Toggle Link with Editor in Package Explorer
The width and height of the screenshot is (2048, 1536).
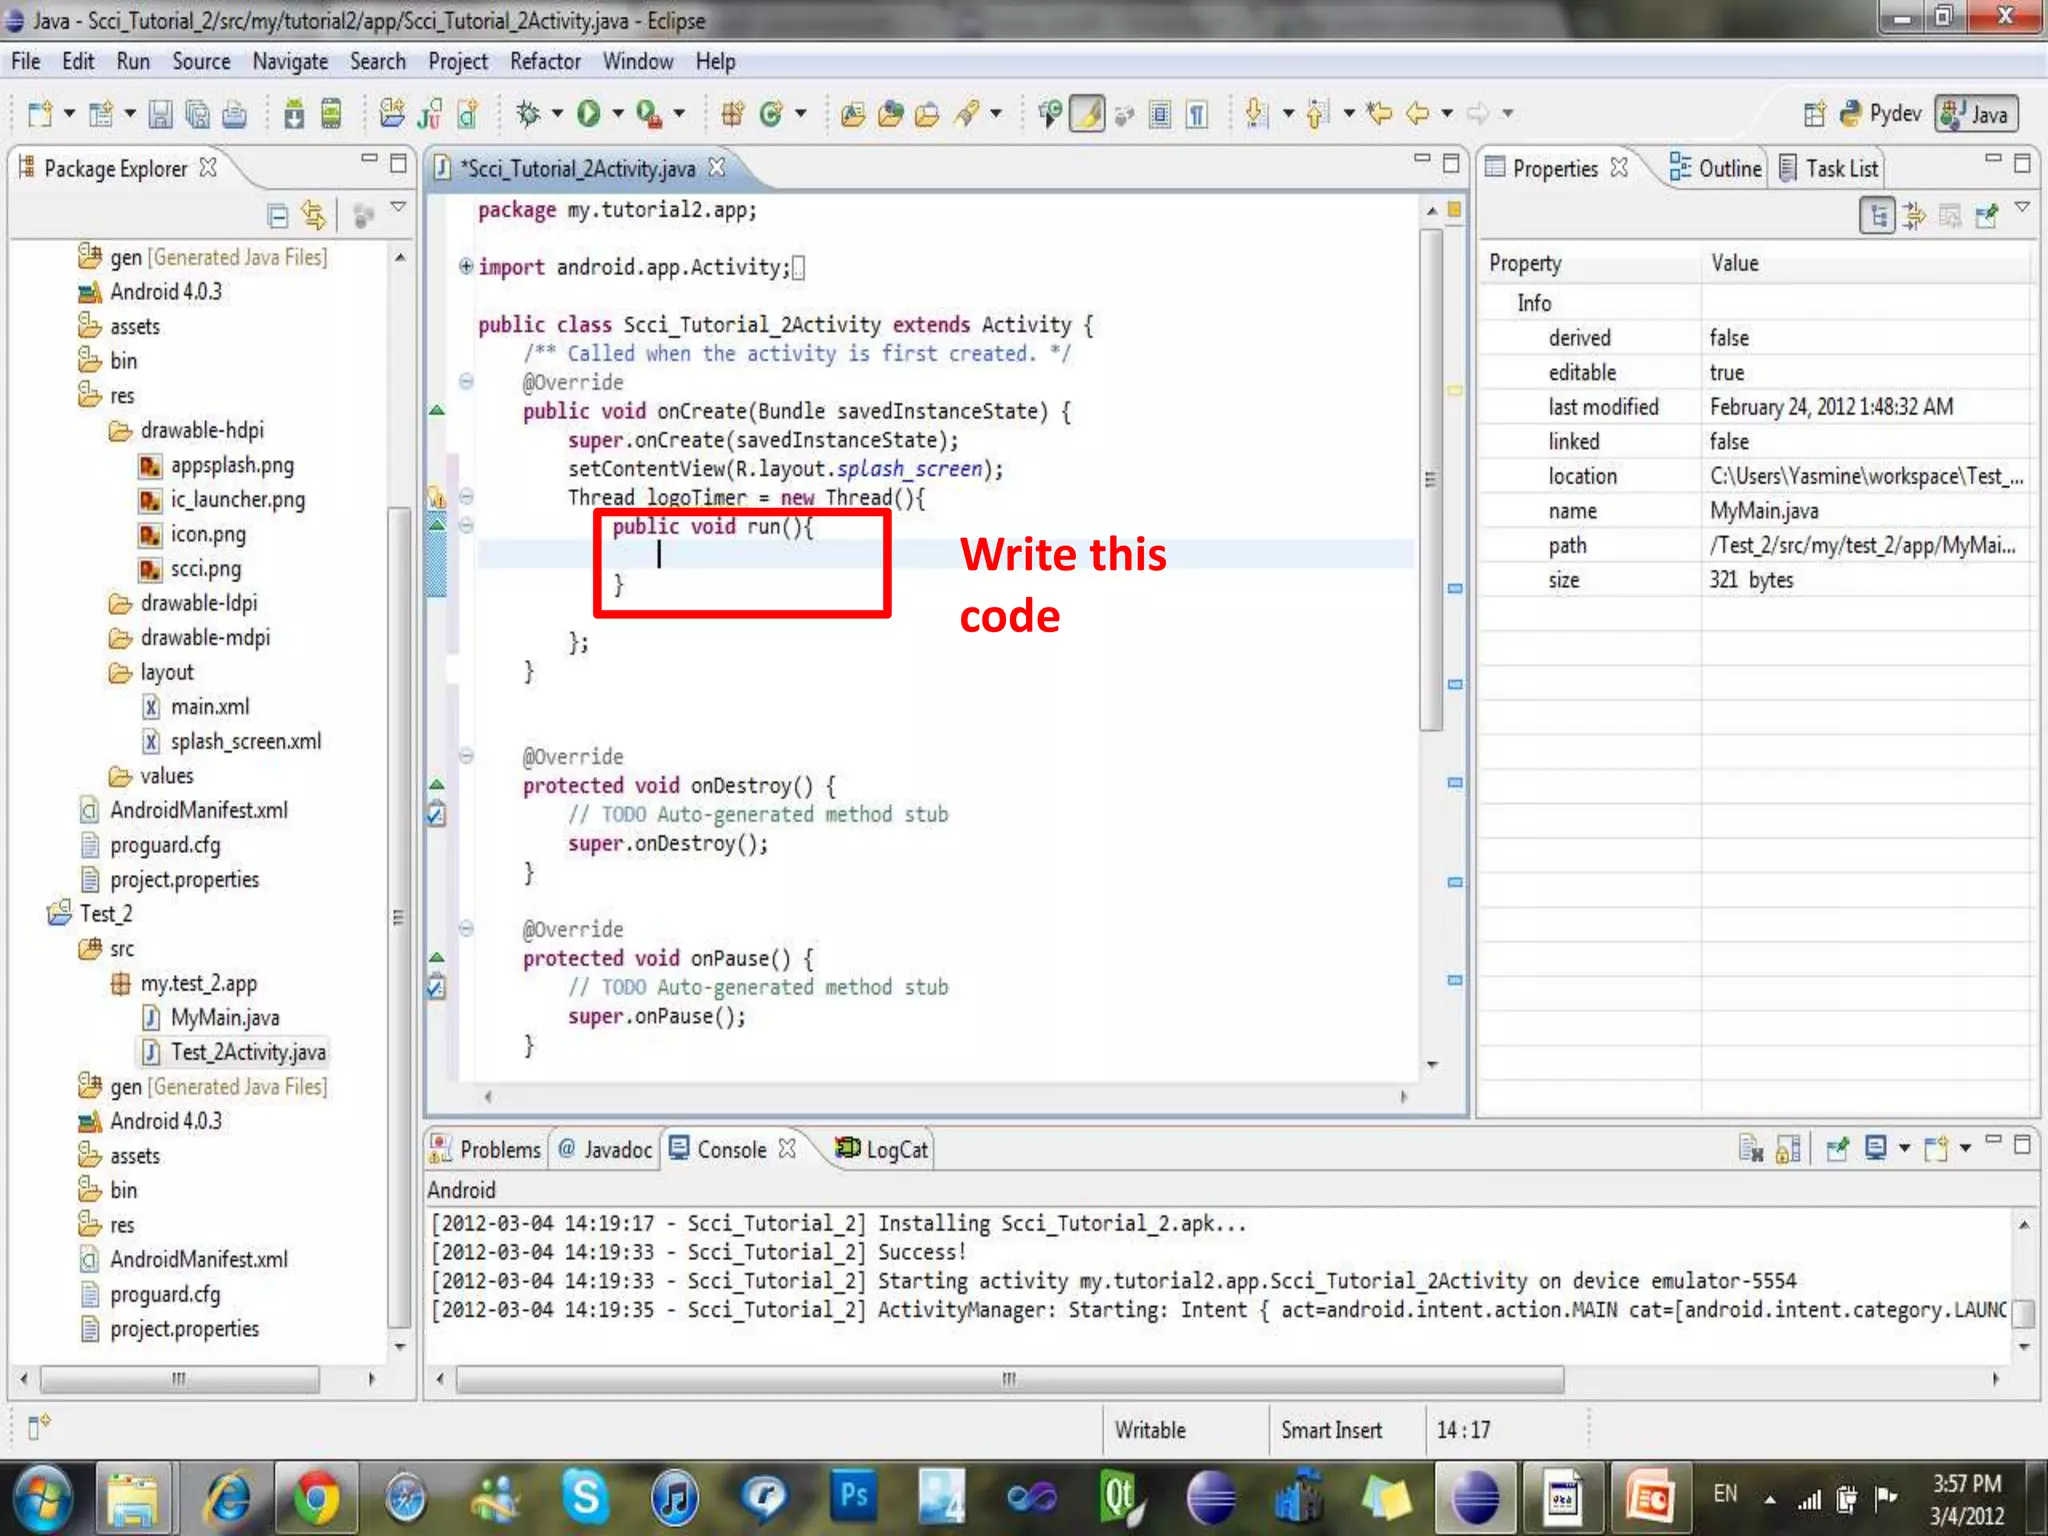click(x=314, y=215)
